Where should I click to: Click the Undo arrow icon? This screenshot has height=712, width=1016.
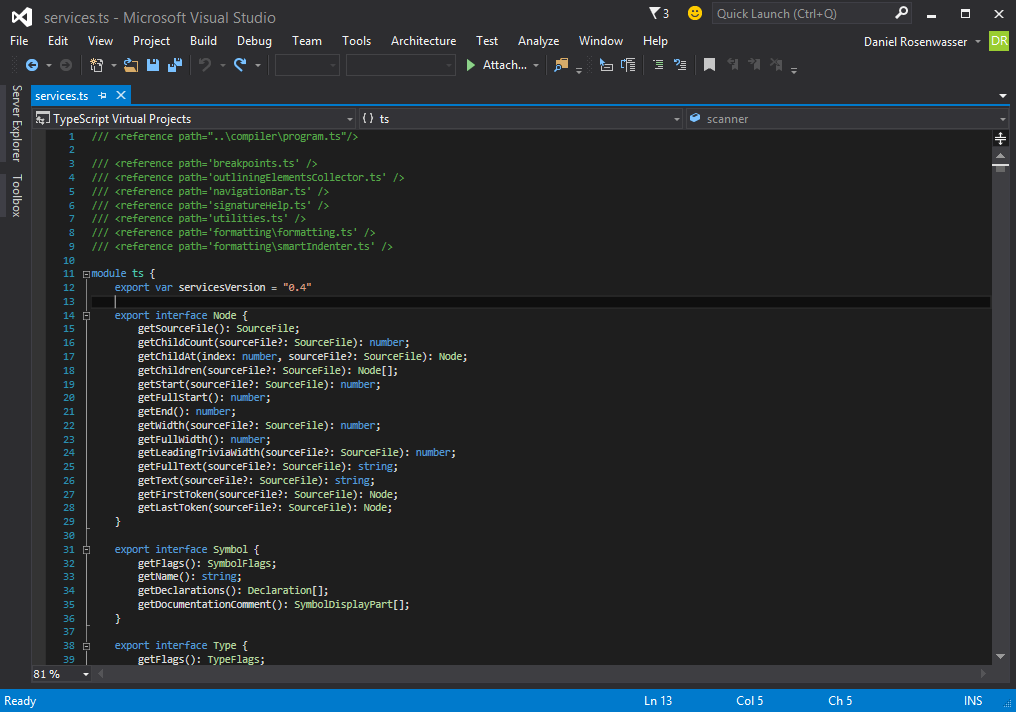click(205, 65)
